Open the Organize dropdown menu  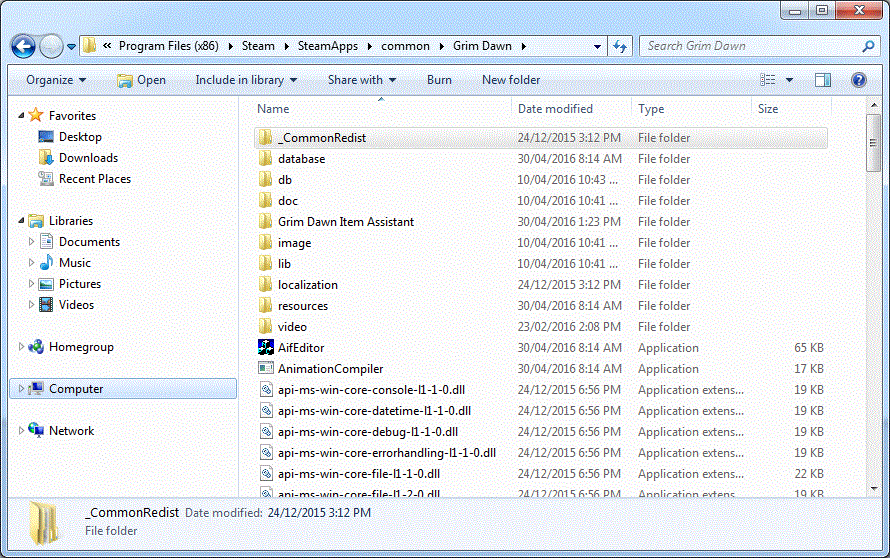(x=56, y=80)
